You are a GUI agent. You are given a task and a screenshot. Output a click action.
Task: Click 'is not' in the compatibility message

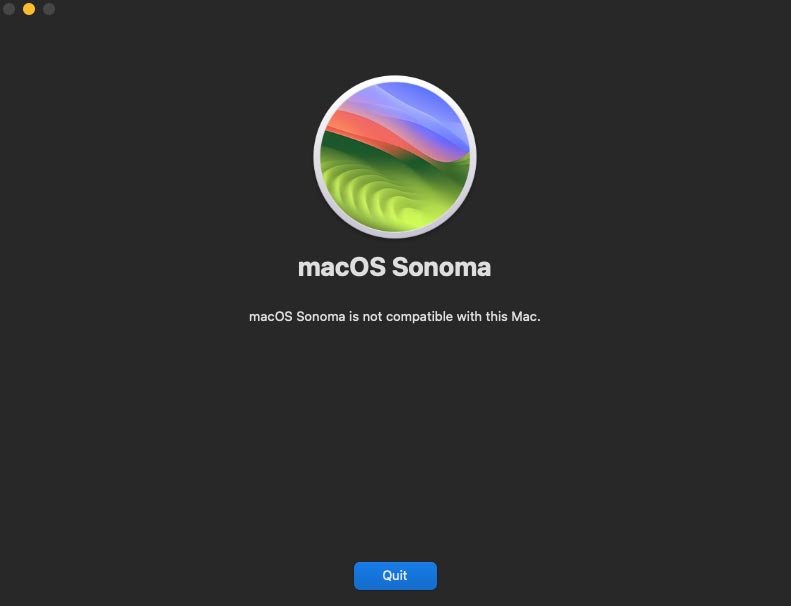click(366, 317)
